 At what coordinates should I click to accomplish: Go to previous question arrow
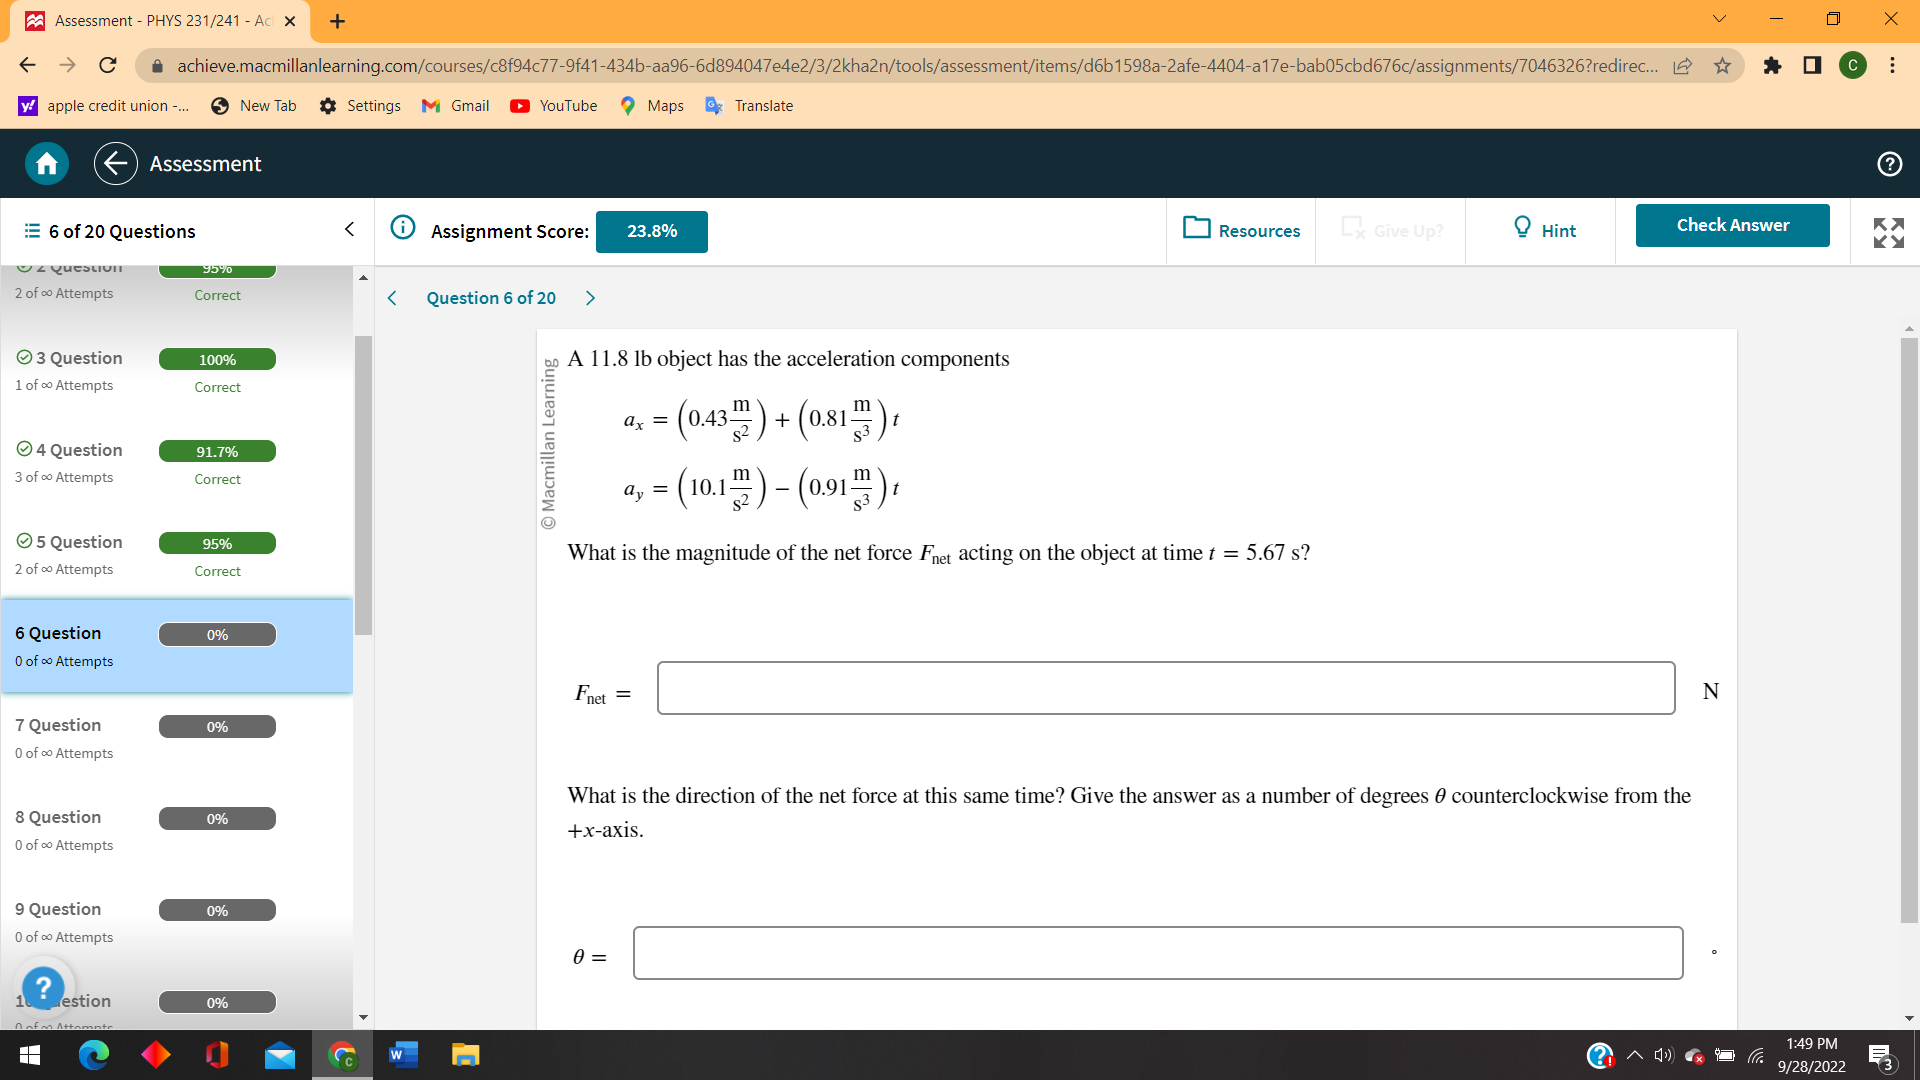(x=392, y=298)
